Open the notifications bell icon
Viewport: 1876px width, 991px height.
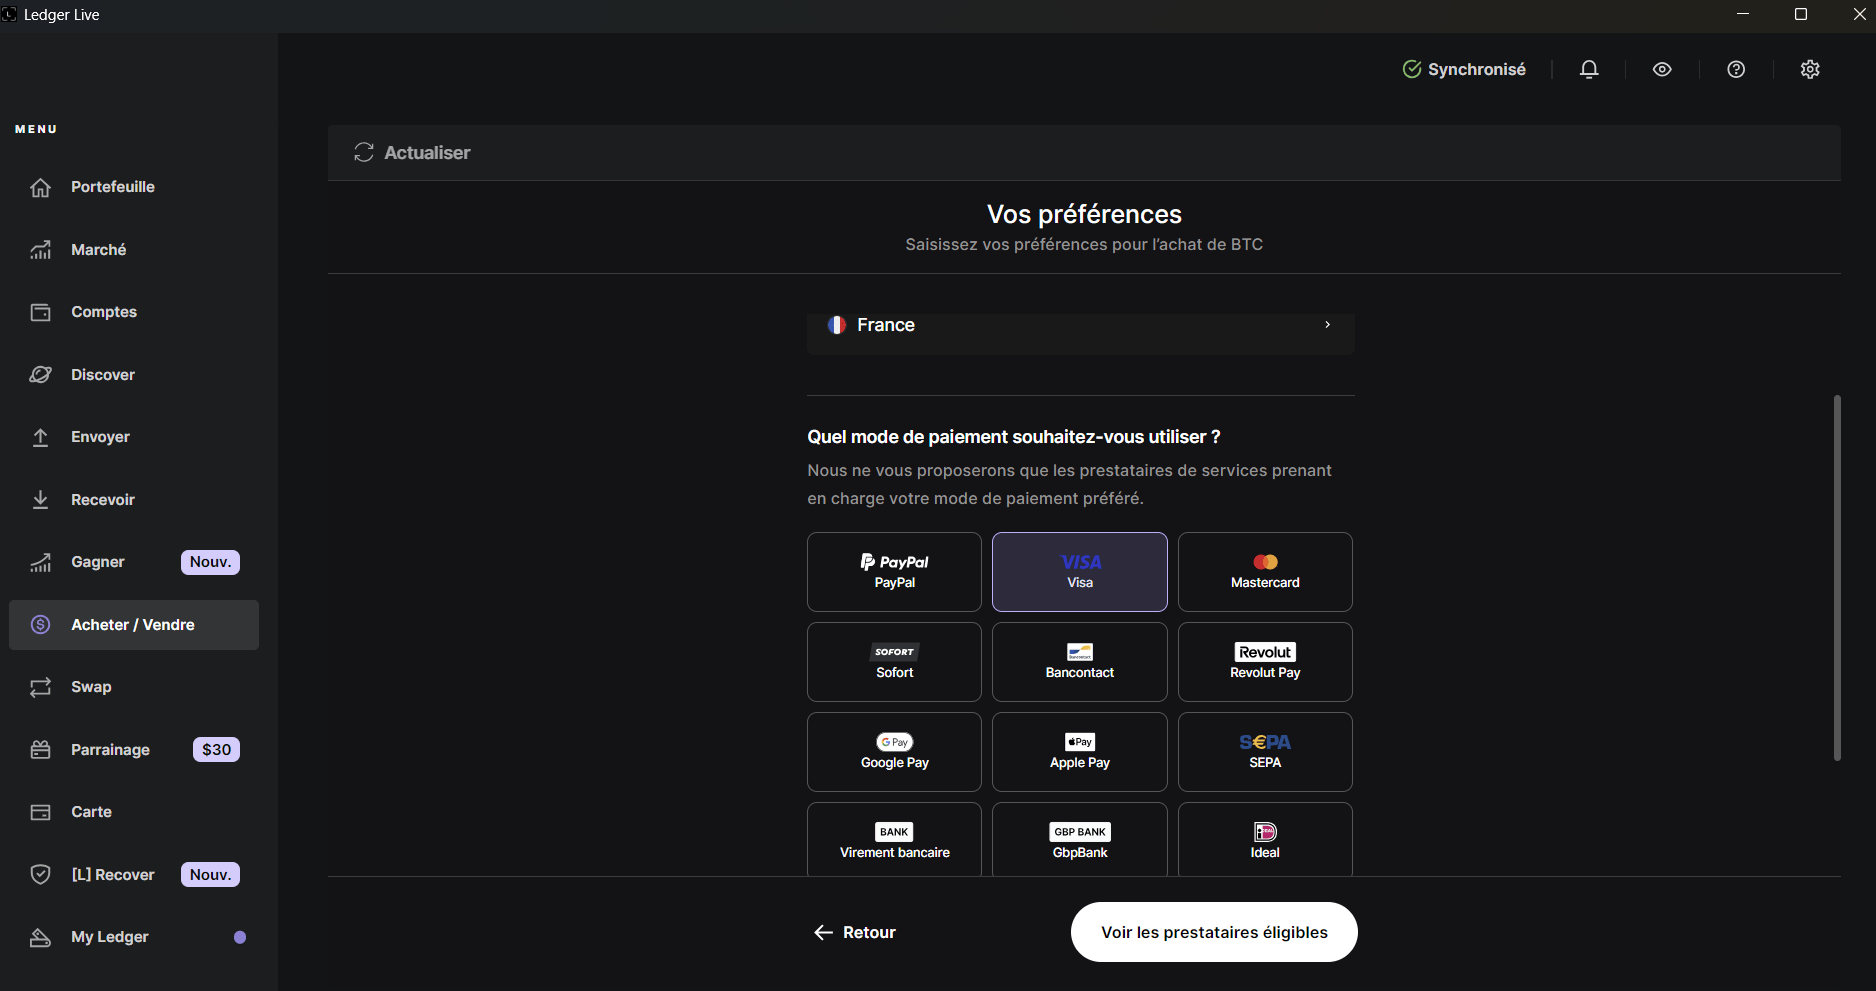coord(1589,69)
